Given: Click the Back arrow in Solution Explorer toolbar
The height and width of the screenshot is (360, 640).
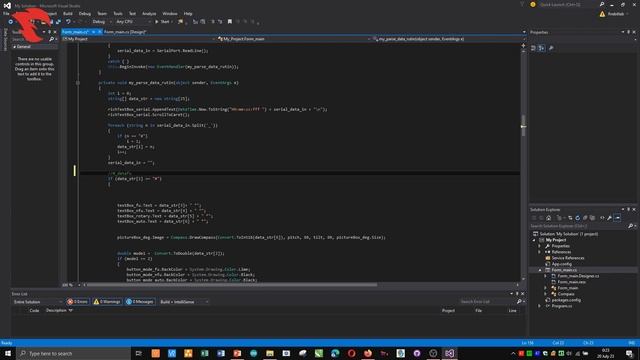Looking at the screenshot, I should coord(534,218).
